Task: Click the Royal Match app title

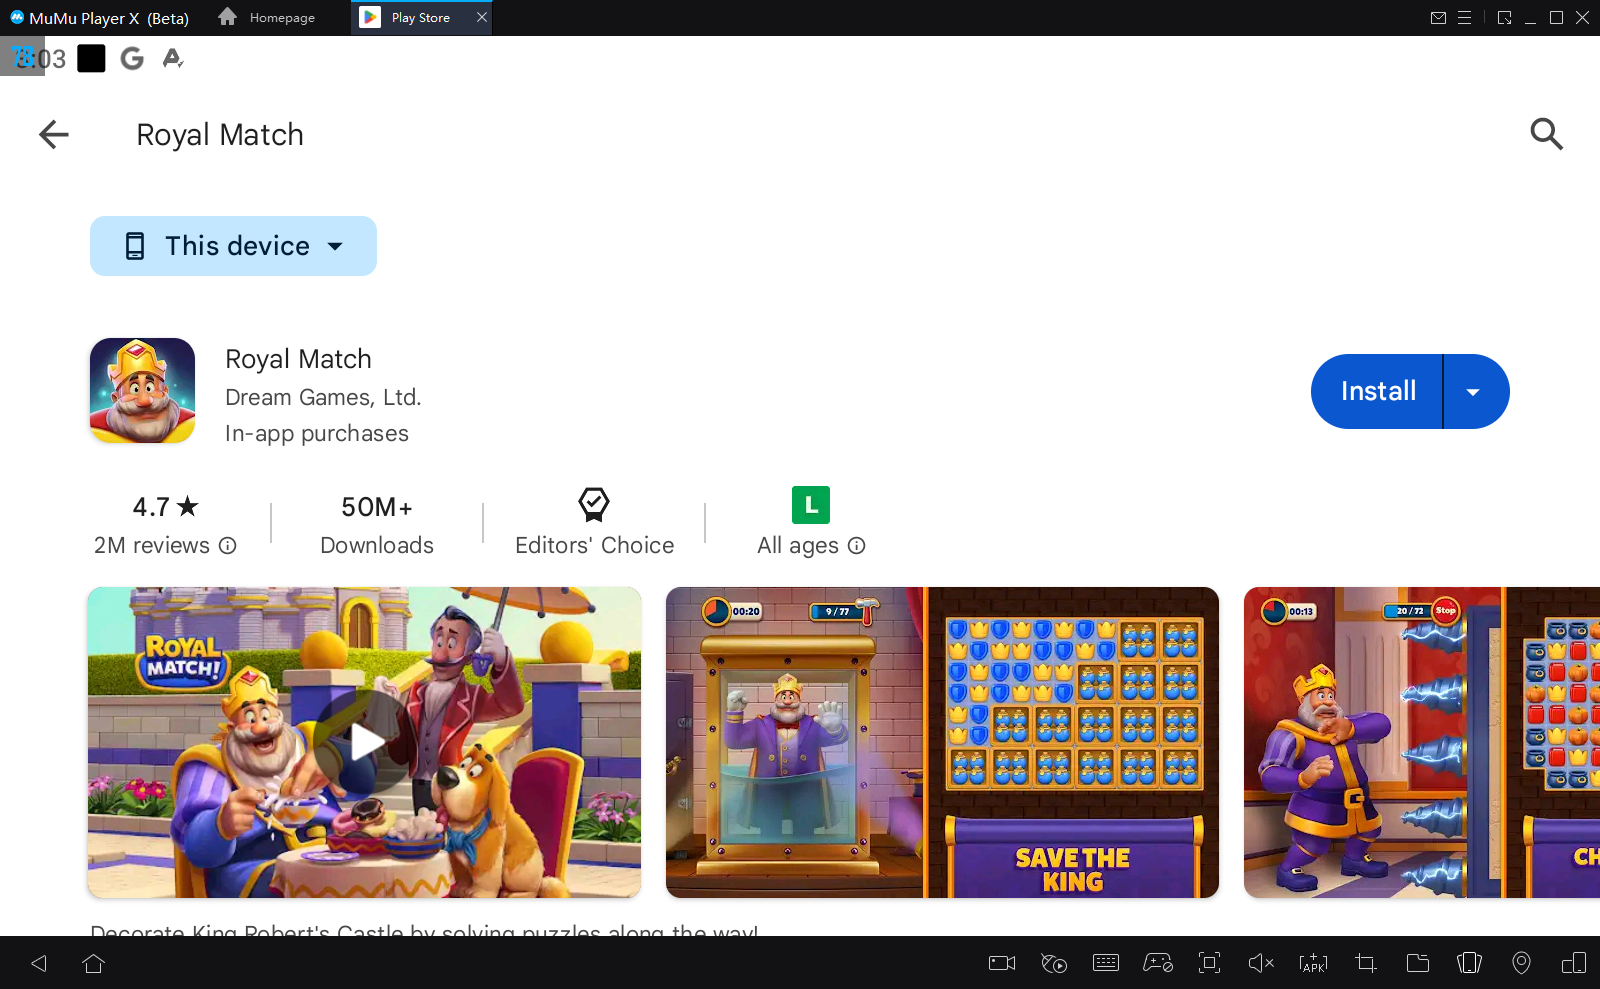Action: point(298,359)
